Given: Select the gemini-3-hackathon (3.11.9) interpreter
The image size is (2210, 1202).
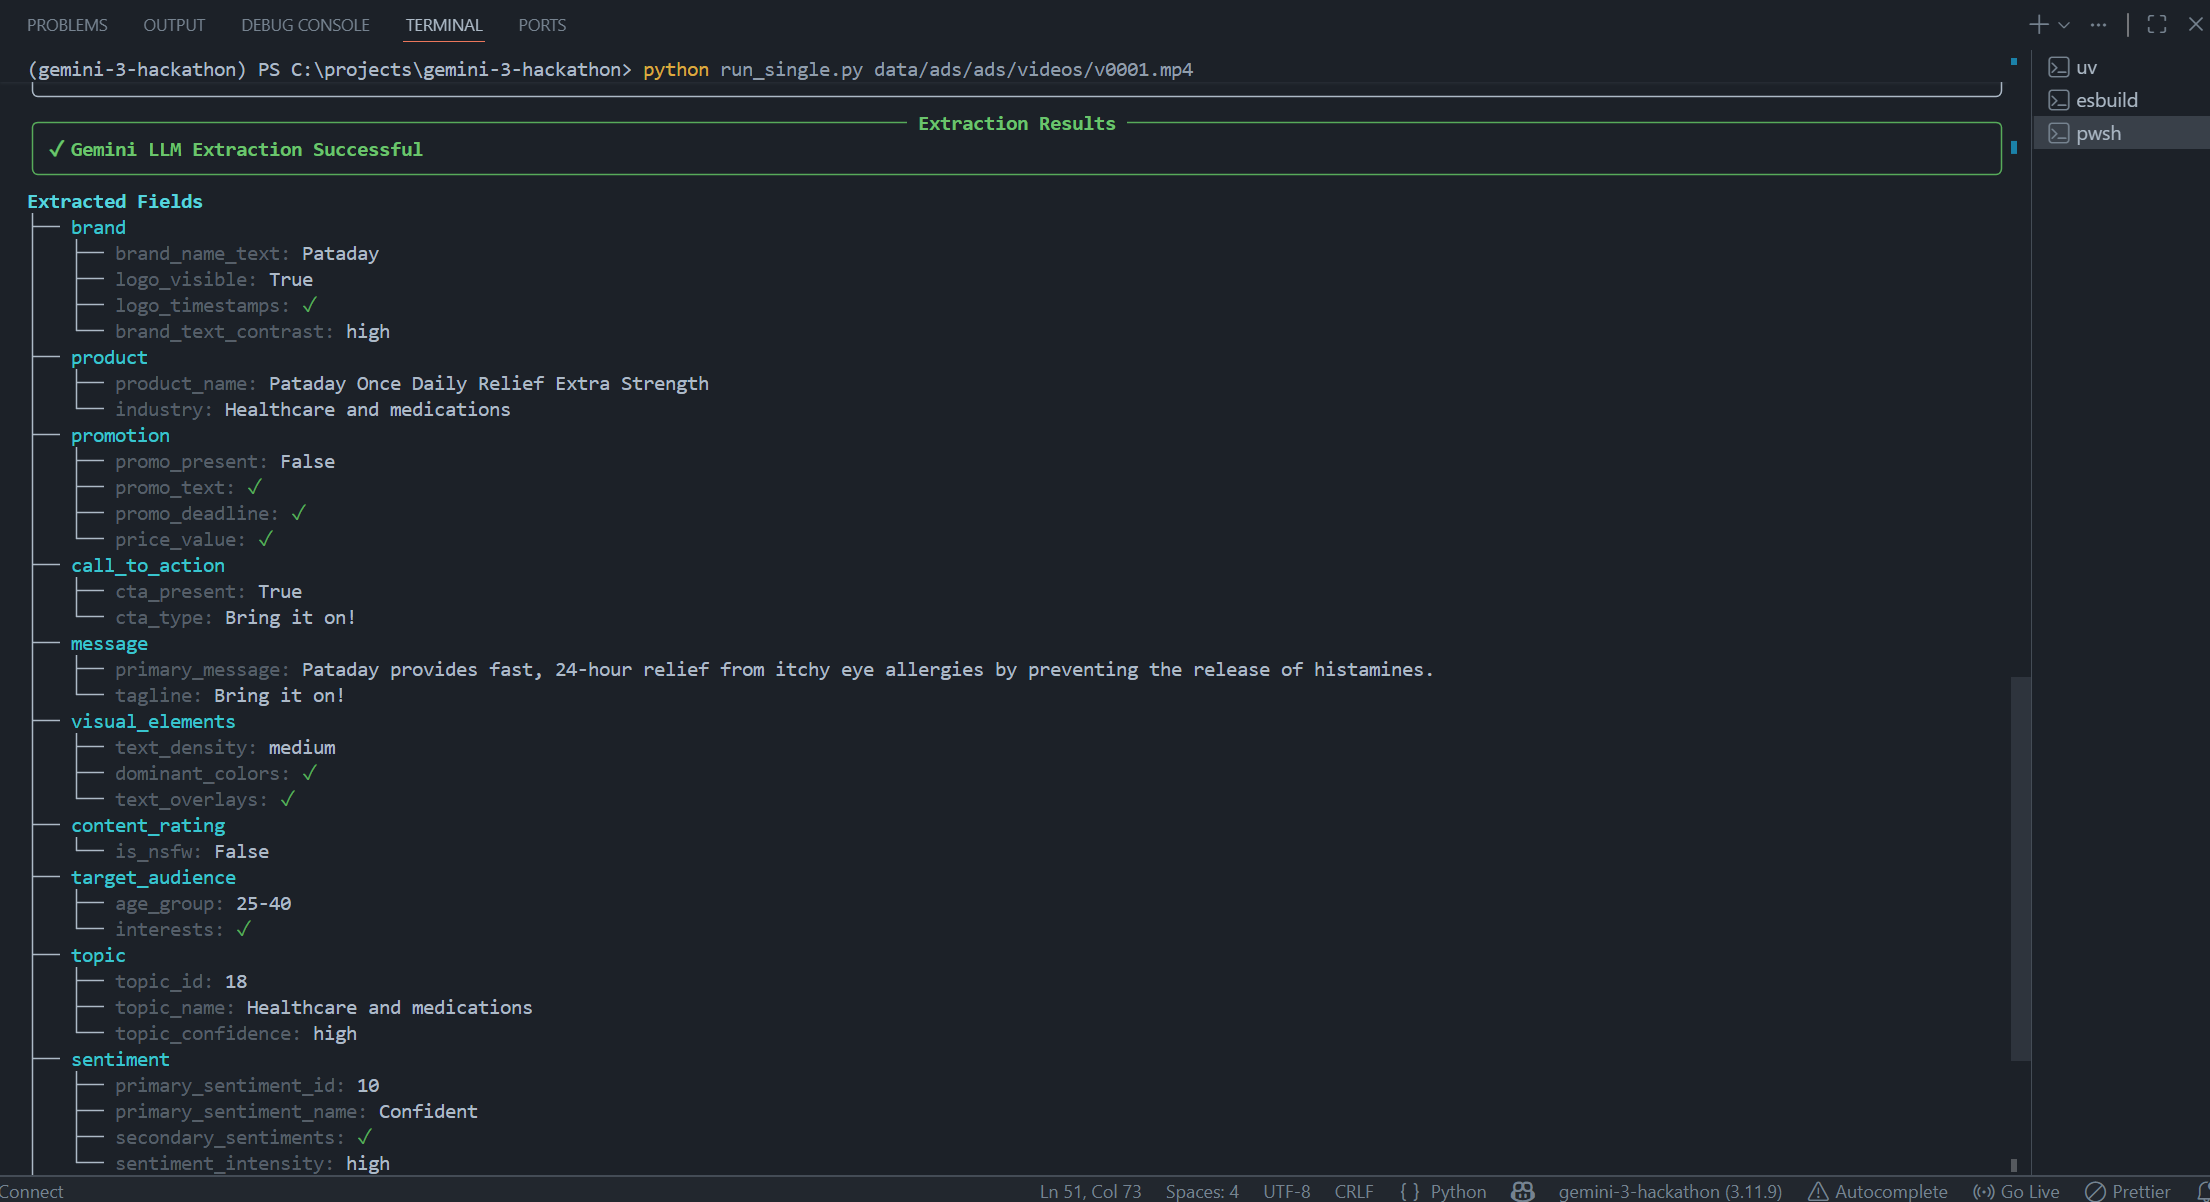Looking at the screenshot, I should pos(1669,1191).
